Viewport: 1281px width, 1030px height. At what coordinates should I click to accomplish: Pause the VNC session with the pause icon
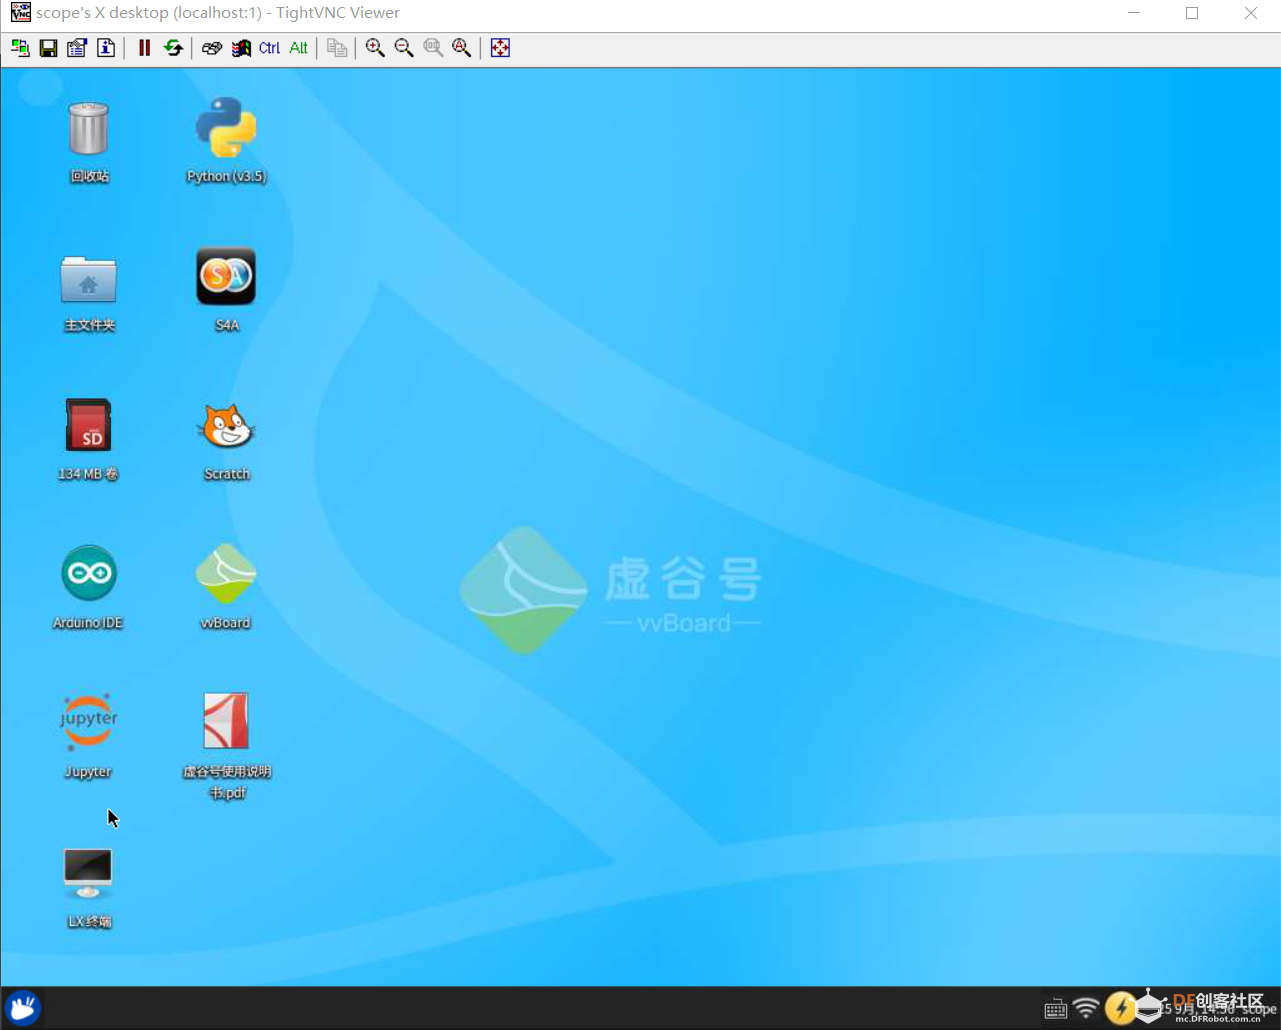pos(144,48)
